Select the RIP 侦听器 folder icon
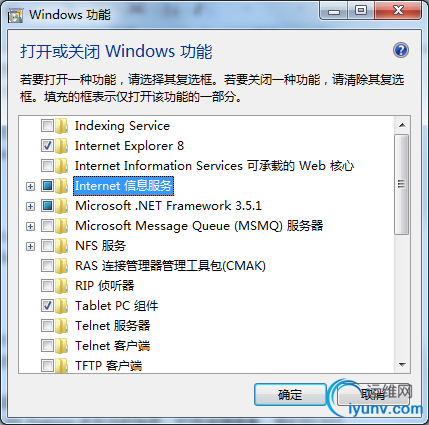429x425 pixels. tap(61, 286)
